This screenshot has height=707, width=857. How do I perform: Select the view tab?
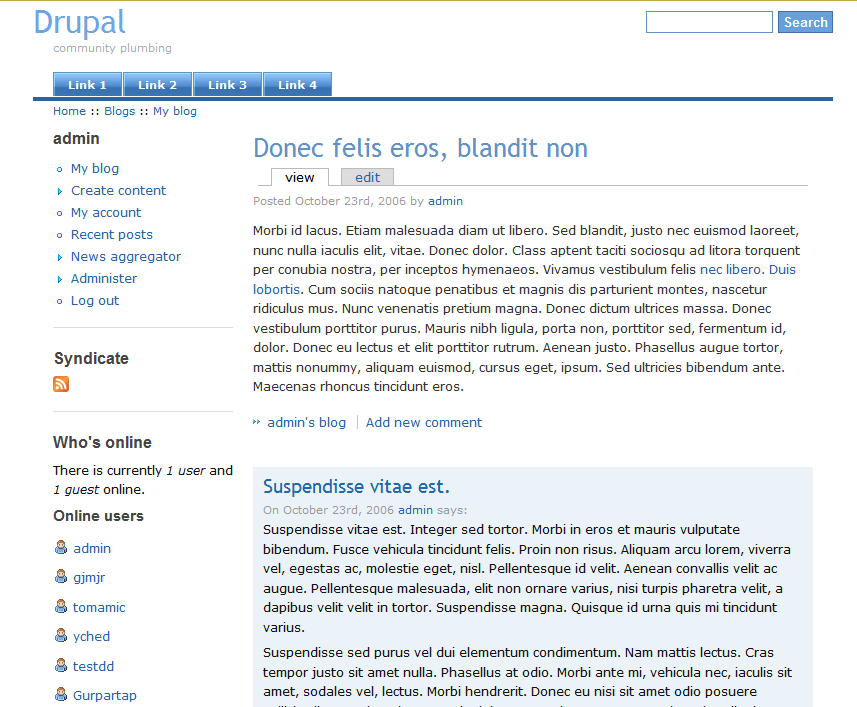(299, 177)
